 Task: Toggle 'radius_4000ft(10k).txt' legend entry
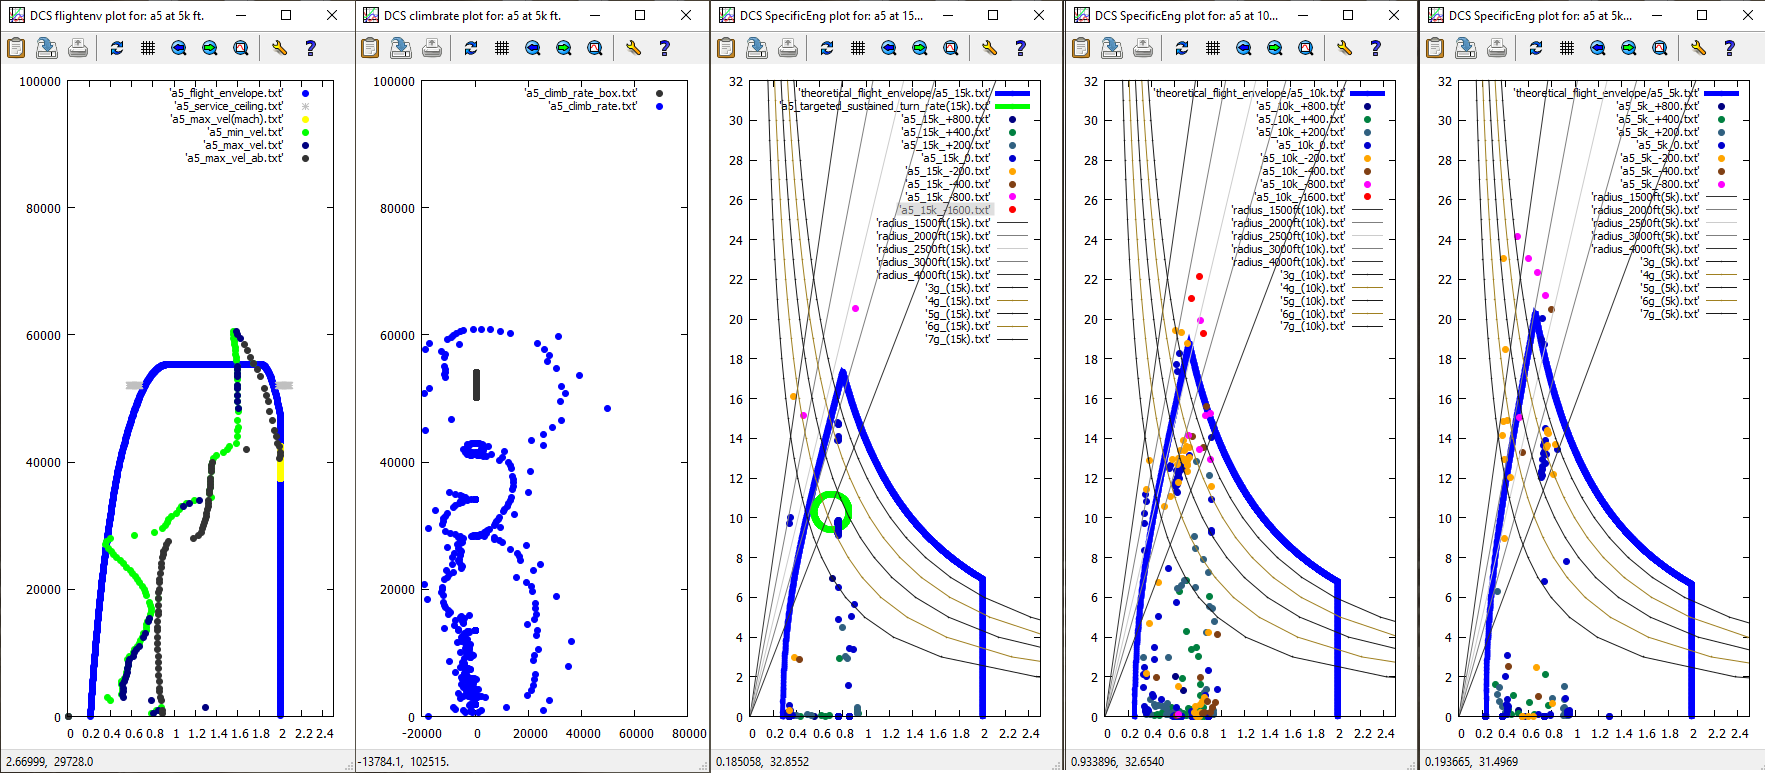1288,262
